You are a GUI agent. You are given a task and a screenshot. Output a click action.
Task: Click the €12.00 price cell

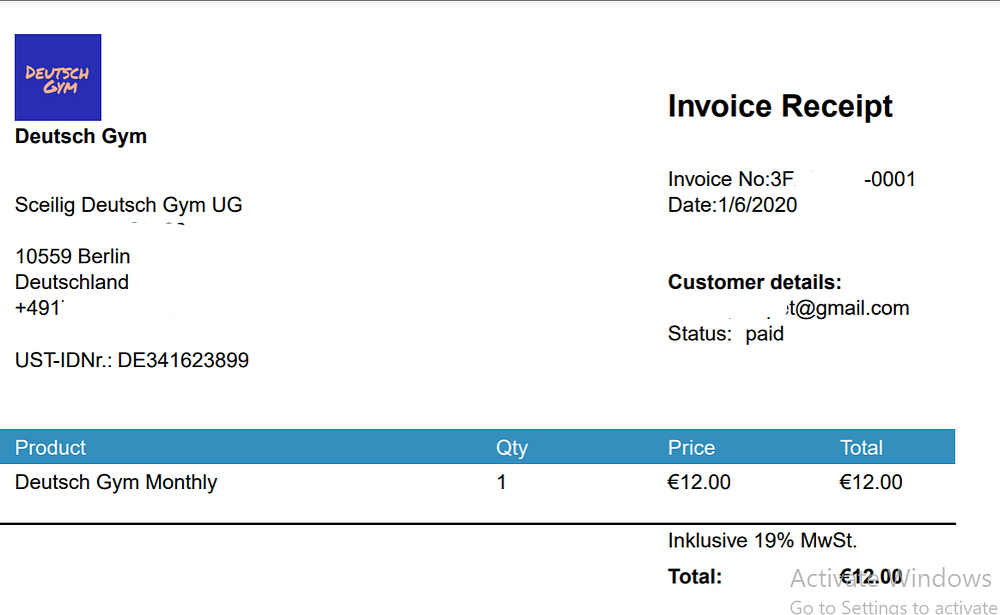pyautogui.click(x=699, y=482)
